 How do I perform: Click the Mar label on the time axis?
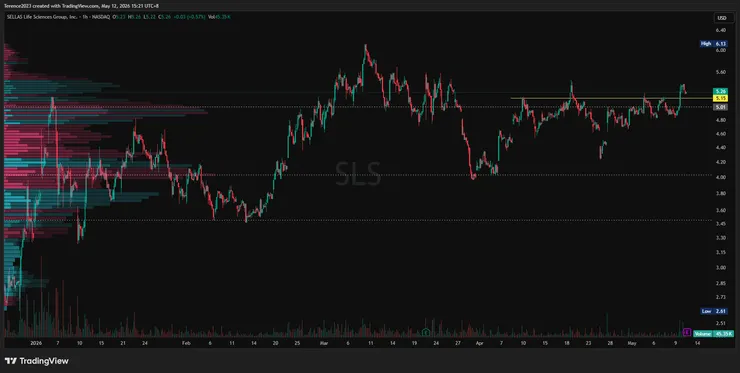[x=324, y=344]
